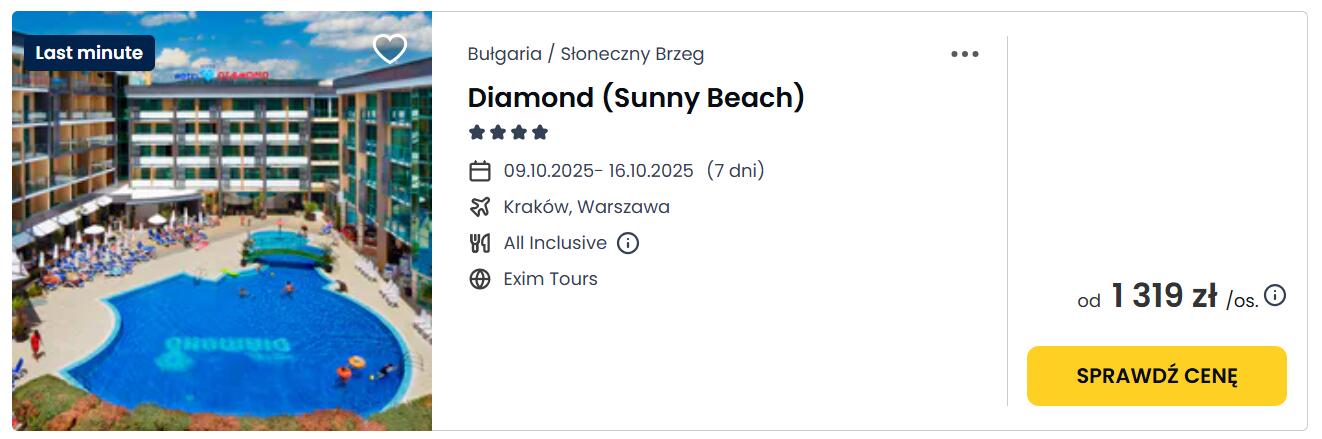Open the All Inclusive info icon
This screenshot has width=1322, height=439.
pos(628,243)
